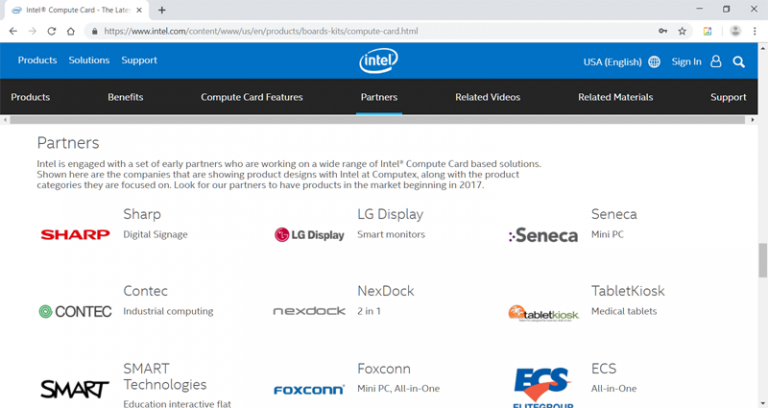Open Support link in blue header
Screen dimensions: 768x408
pyautogui.click(x=139, y=61)
